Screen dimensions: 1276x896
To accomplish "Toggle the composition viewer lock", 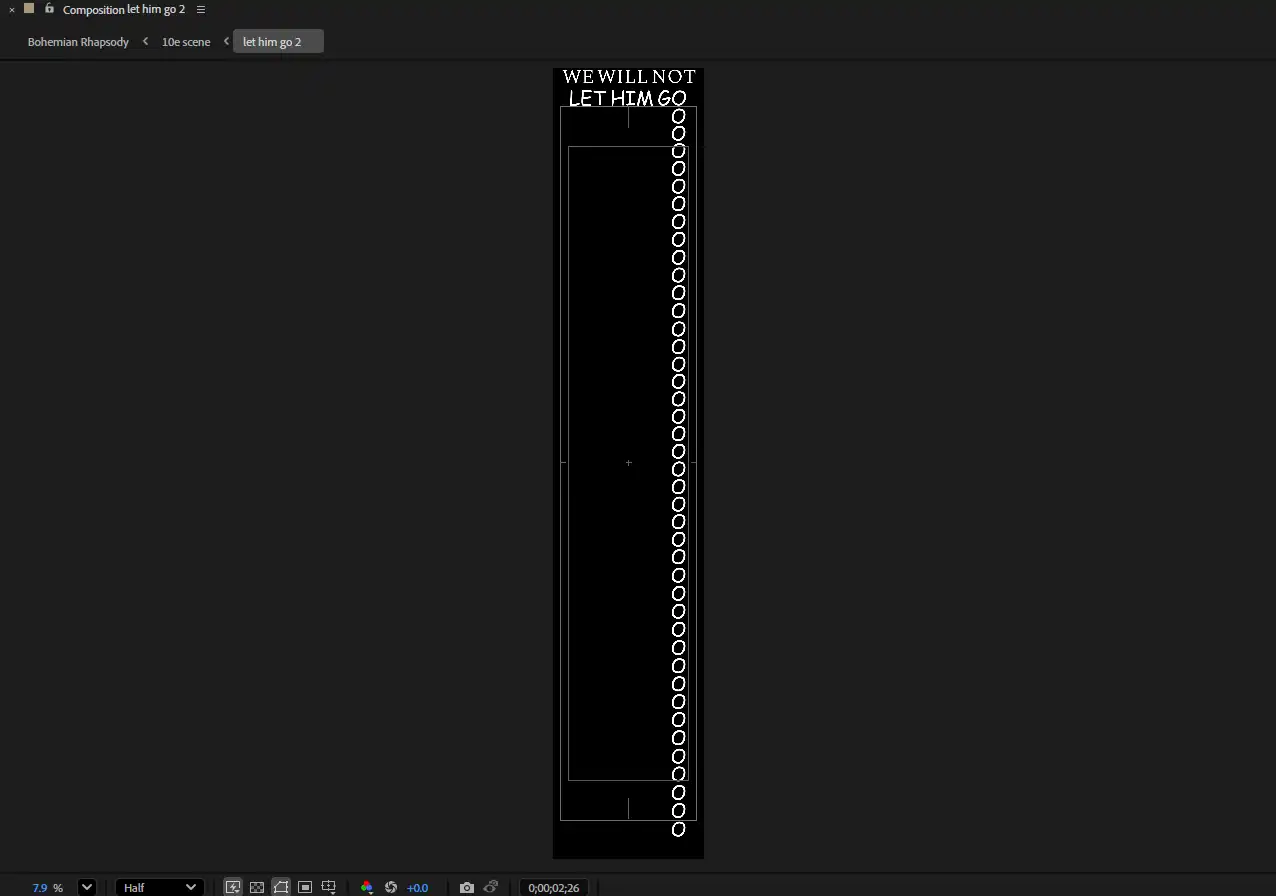I will (49, 9).
